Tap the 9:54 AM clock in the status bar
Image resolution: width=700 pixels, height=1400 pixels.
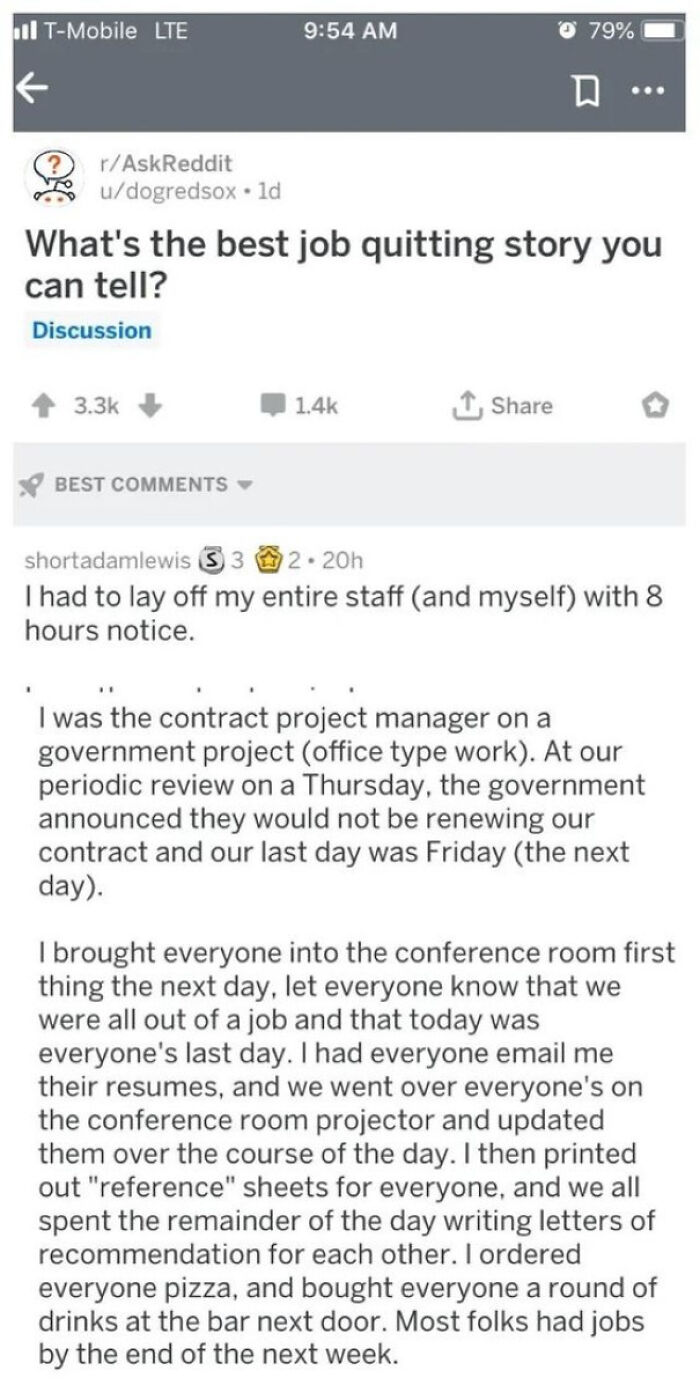coord(350,29)
